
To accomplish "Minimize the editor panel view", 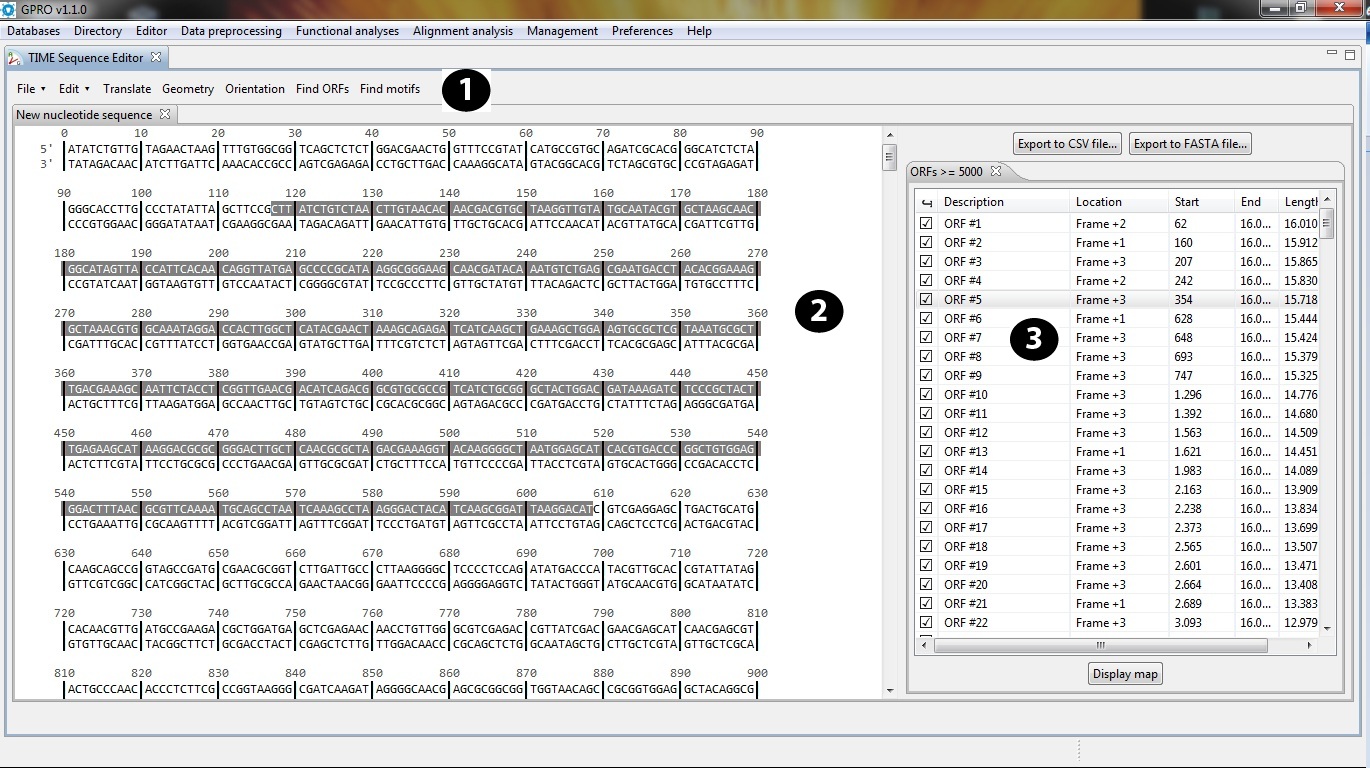I will pyautogui.click(x=1332, y=54).
